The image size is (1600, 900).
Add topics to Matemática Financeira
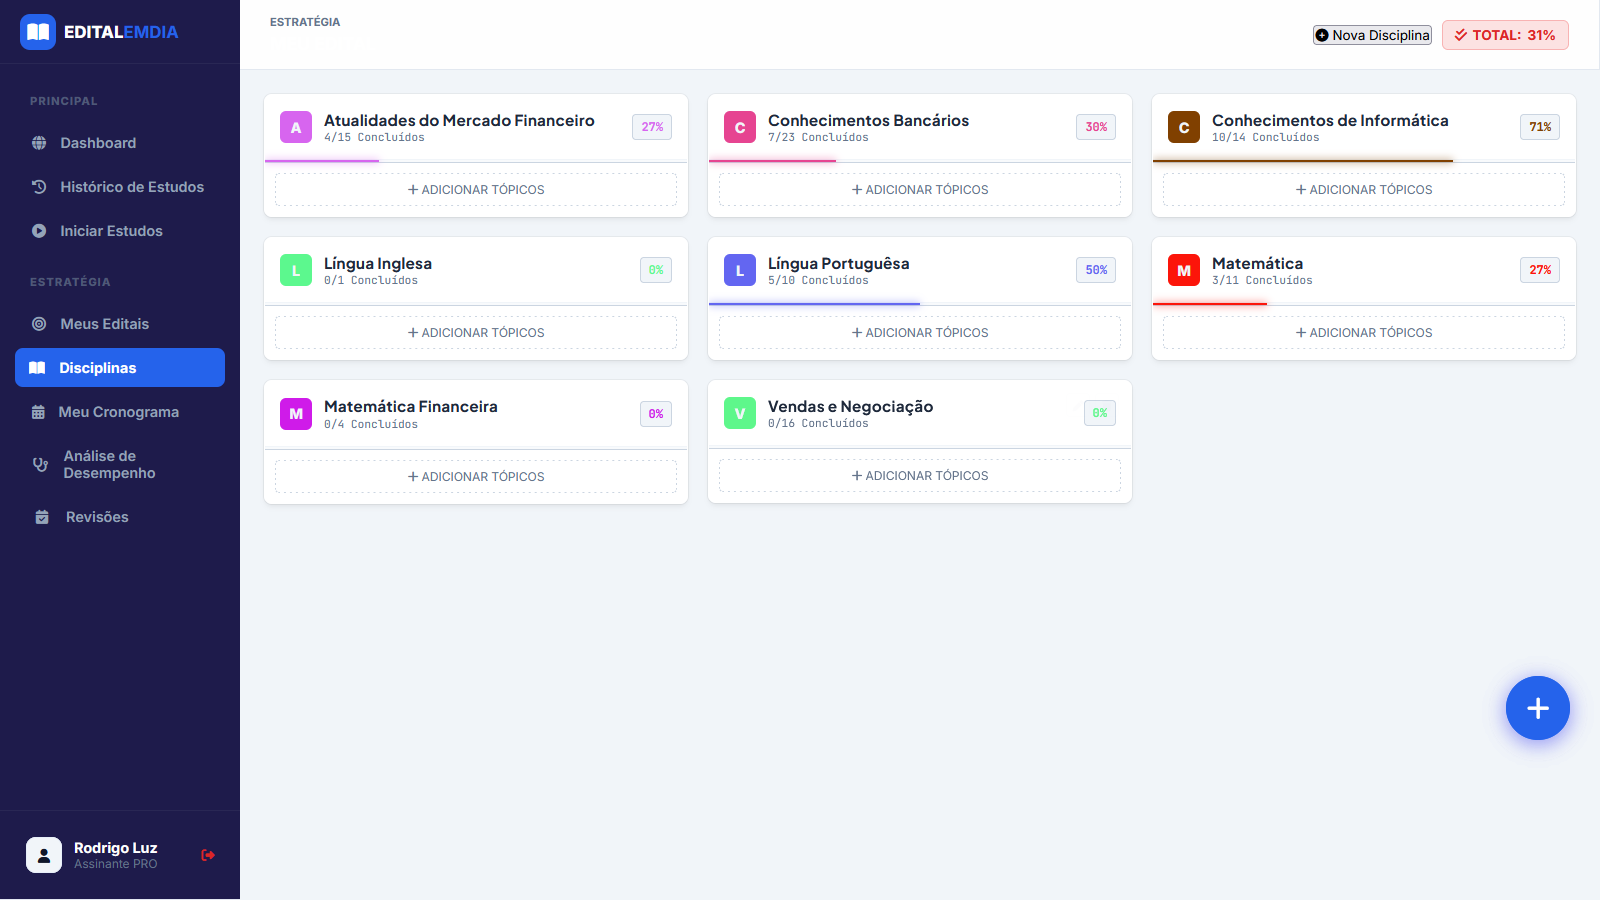click(475, 477)
